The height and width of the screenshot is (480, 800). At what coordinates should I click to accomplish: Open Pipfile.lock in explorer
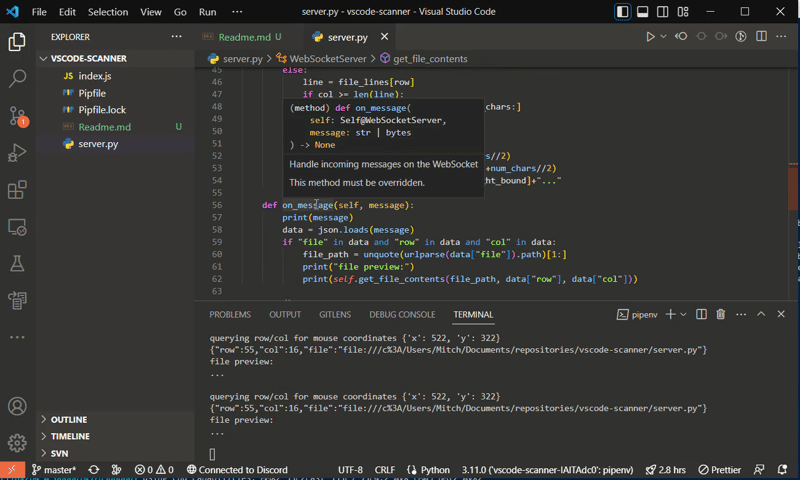[102, 110]
